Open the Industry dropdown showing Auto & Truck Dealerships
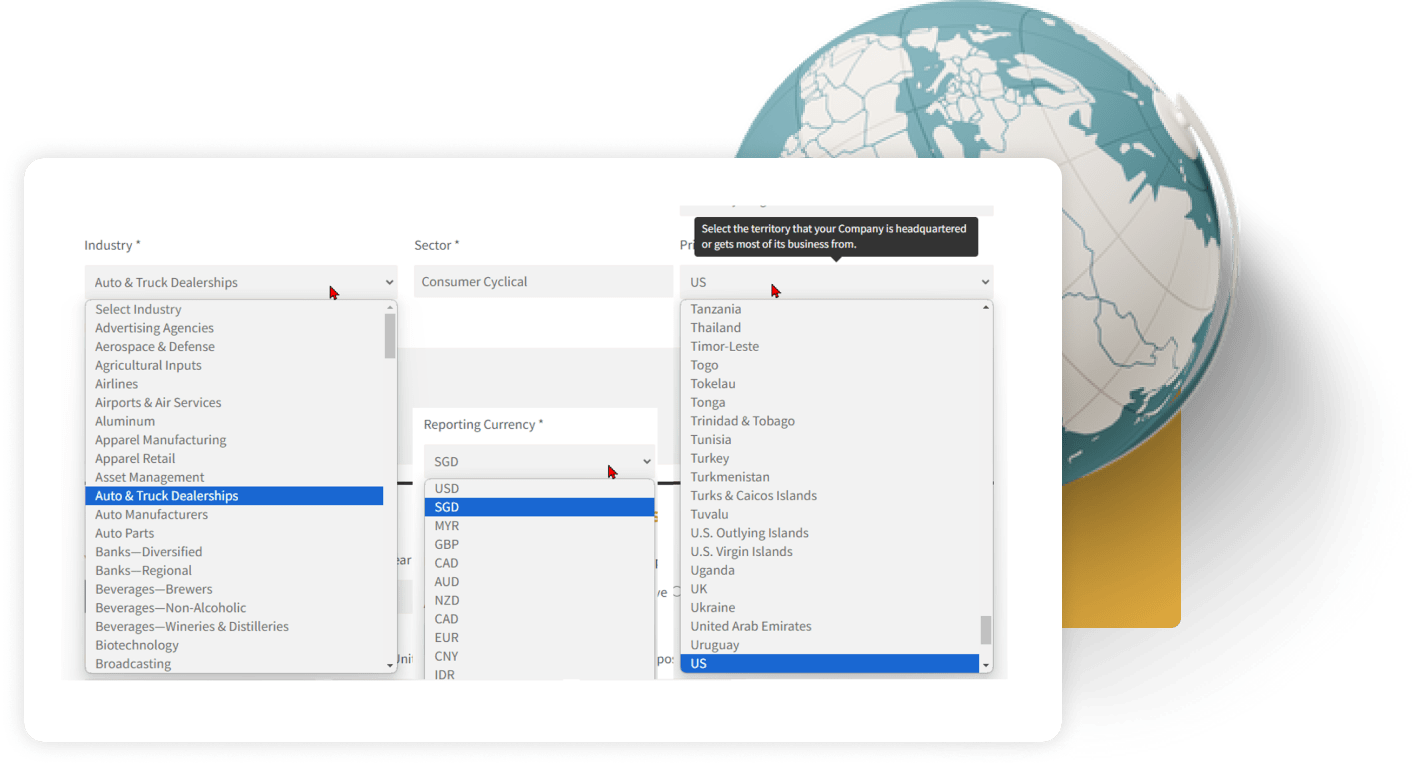Viewport: 1418px width, 766px height. [241, 283]
